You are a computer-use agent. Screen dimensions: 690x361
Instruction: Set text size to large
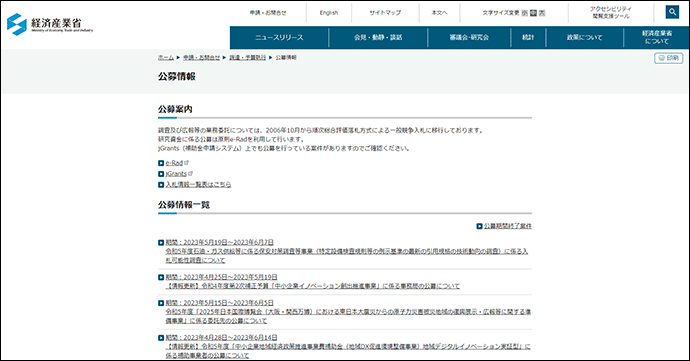pos(542,13)
